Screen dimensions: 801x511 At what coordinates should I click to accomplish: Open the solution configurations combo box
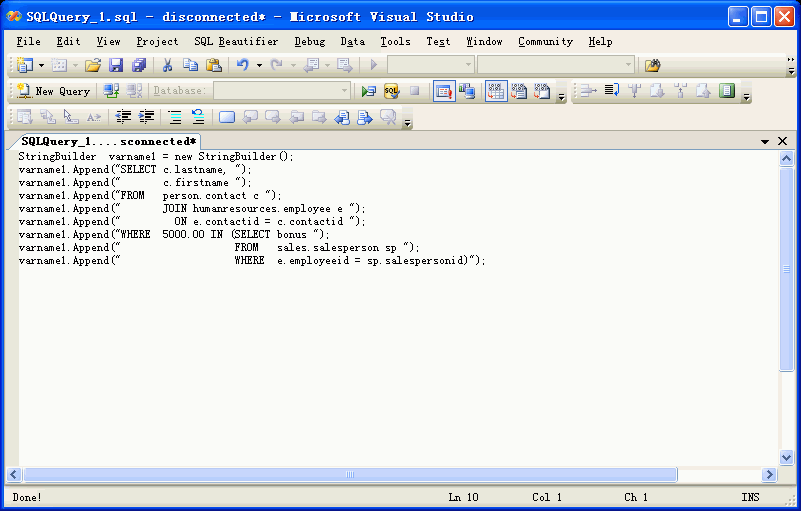click(431, 64)
